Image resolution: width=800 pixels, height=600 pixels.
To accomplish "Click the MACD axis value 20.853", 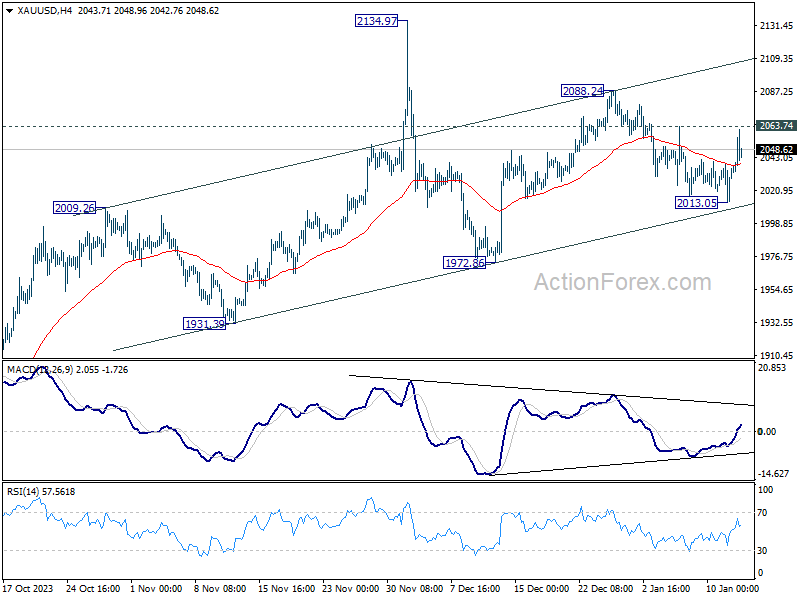I will point(772,368).
